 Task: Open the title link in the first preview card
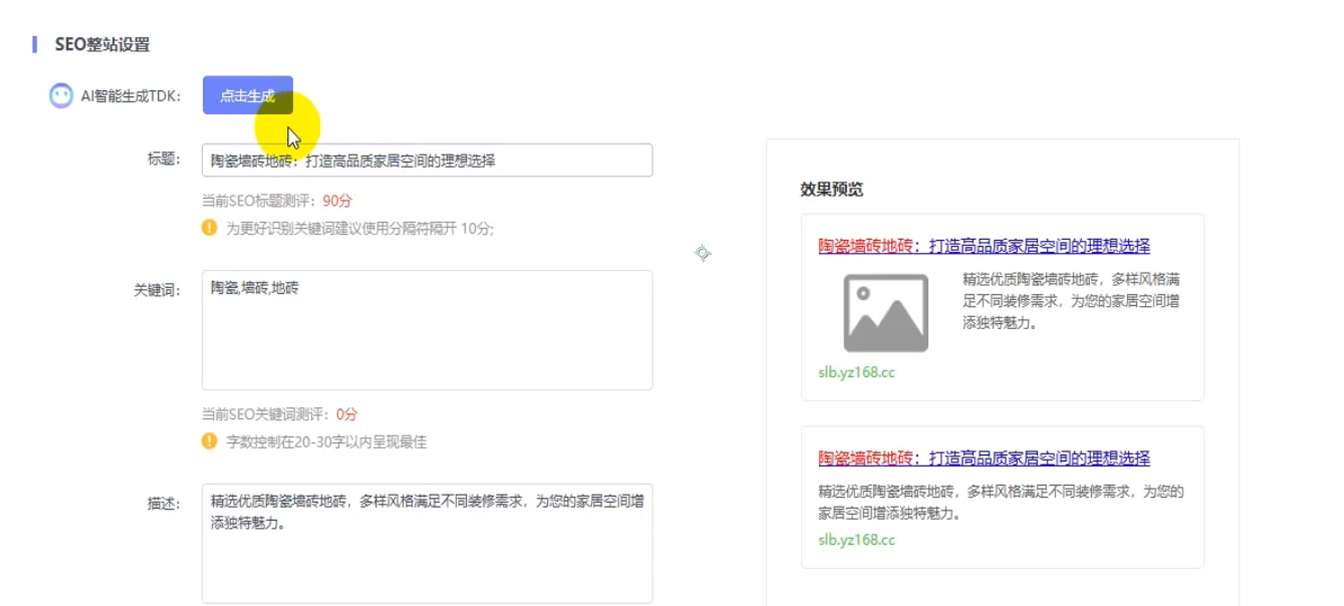pos(984,246)
